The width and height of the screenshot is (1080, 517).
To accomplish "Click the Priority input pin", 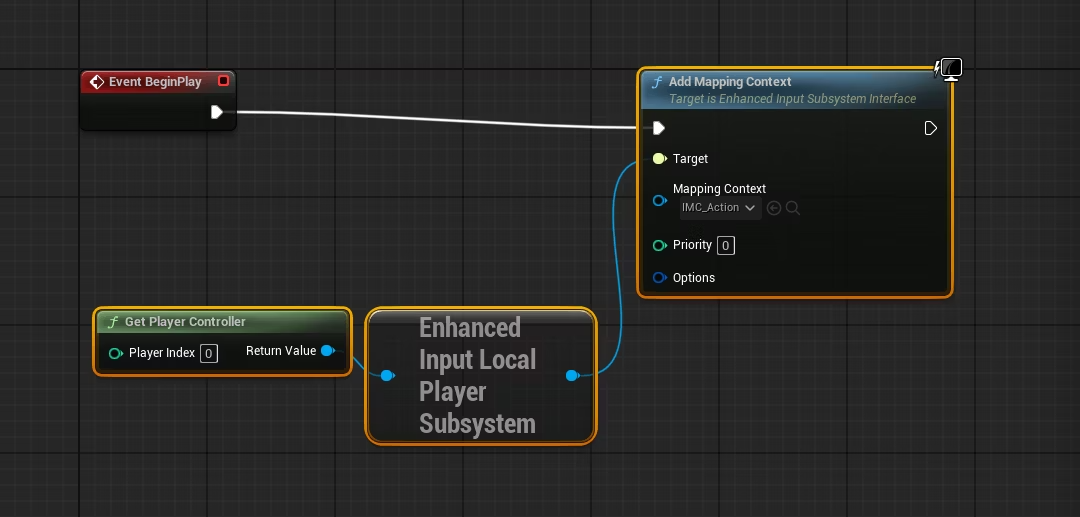I will (660, 245).
